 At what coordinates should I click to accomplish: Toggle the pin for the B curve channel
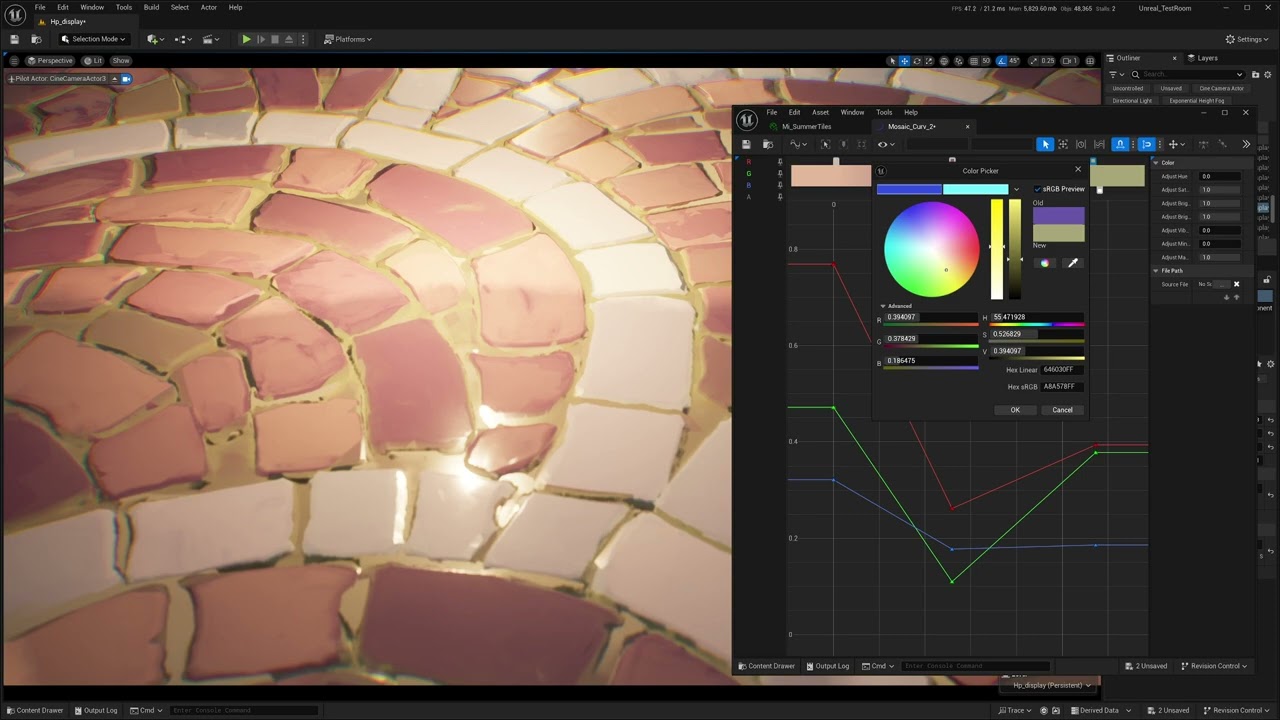coord(779,186)
